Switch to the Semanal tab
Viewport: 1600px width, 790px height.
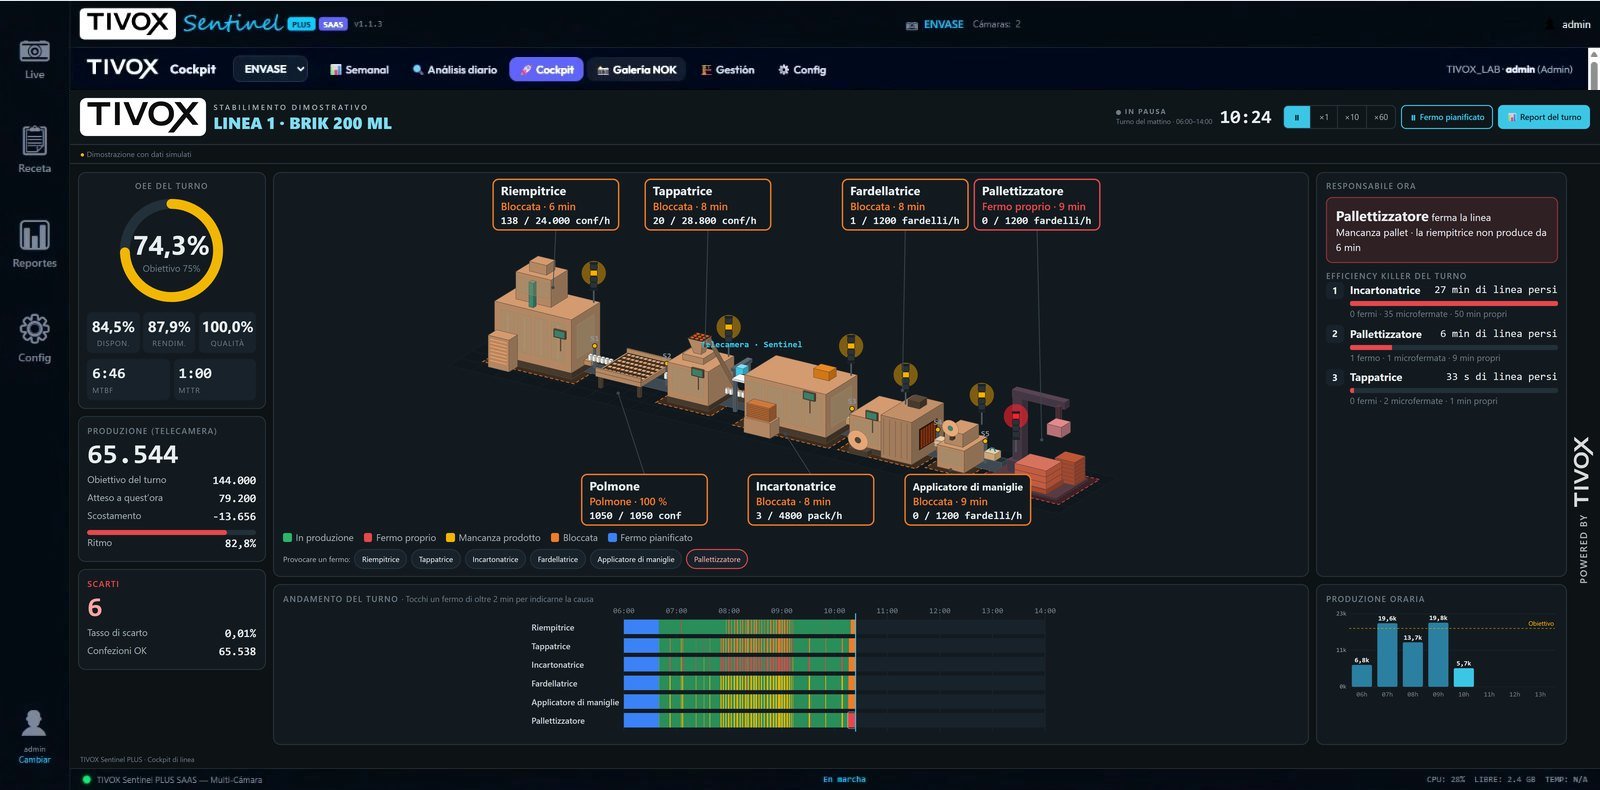point(360,70)
